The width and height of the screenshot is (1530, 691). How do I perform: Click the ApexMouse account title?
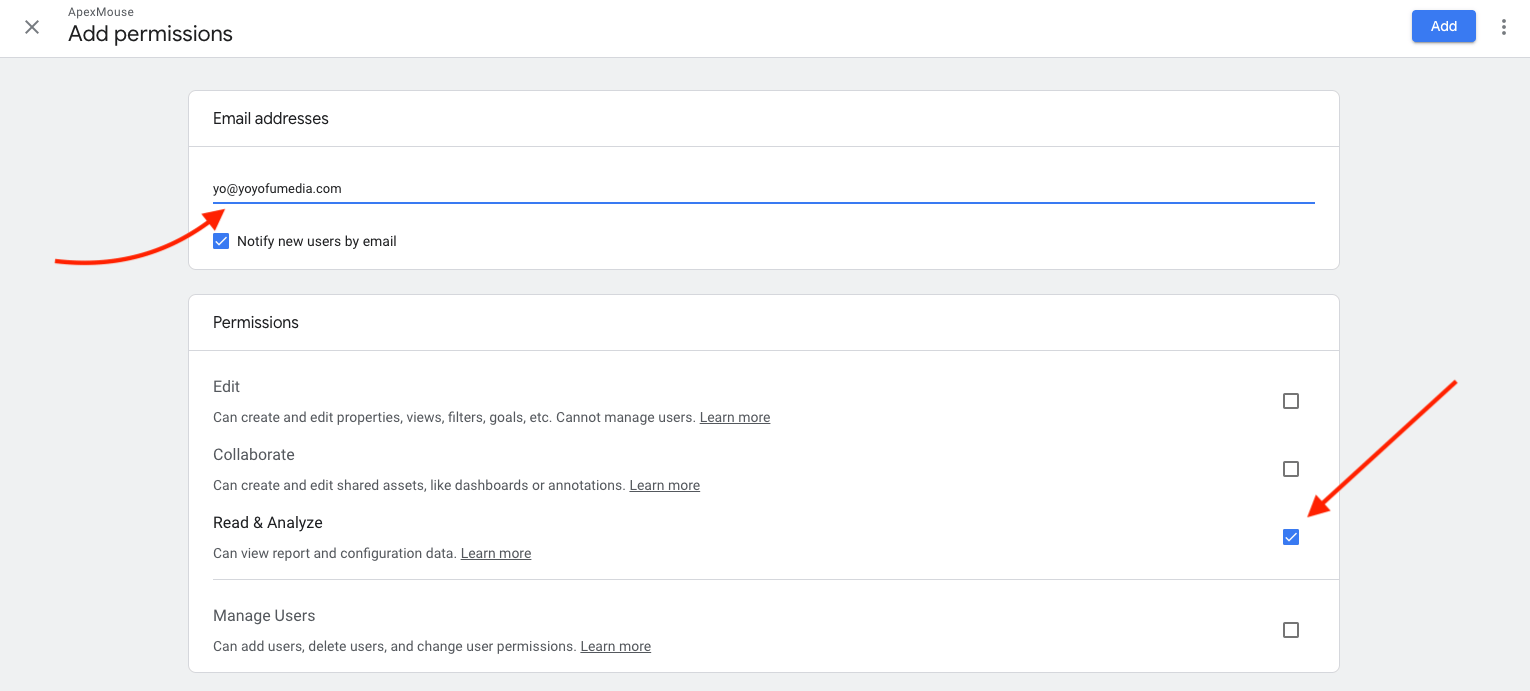pyautogui.click(x=100, y=11)
